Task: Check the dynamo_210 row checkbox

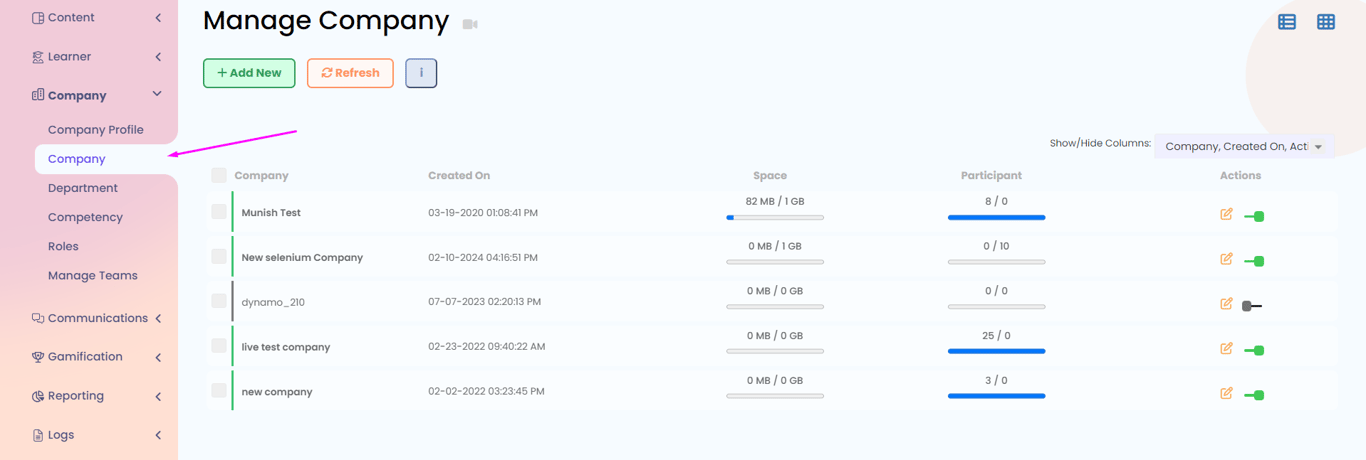Action: click(219, 300)
